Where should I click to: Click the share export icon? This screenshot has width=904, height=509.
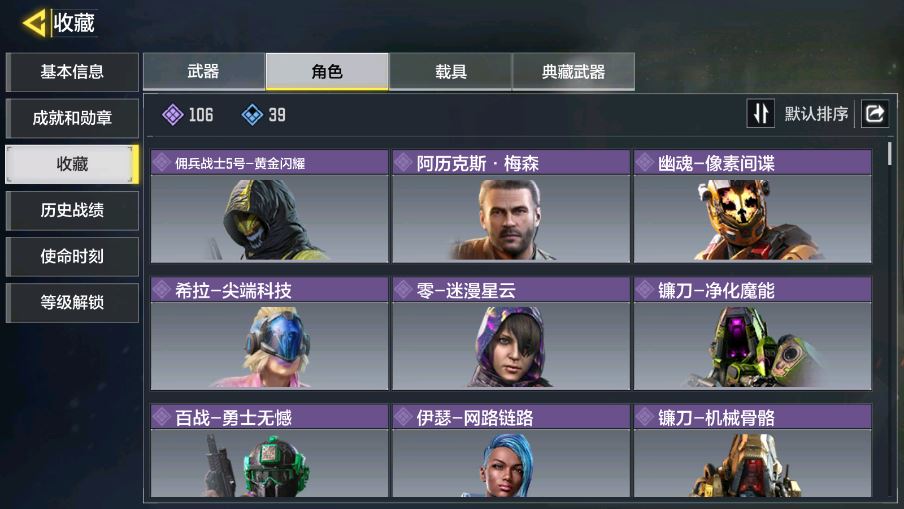pos(875,114)
